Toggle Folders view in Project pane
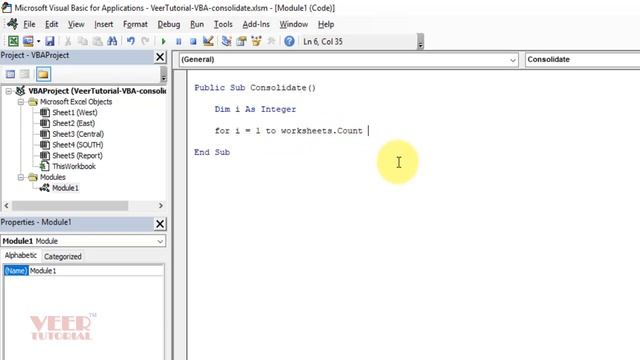Viewport: 640px width, 360px height. [43, 74]
